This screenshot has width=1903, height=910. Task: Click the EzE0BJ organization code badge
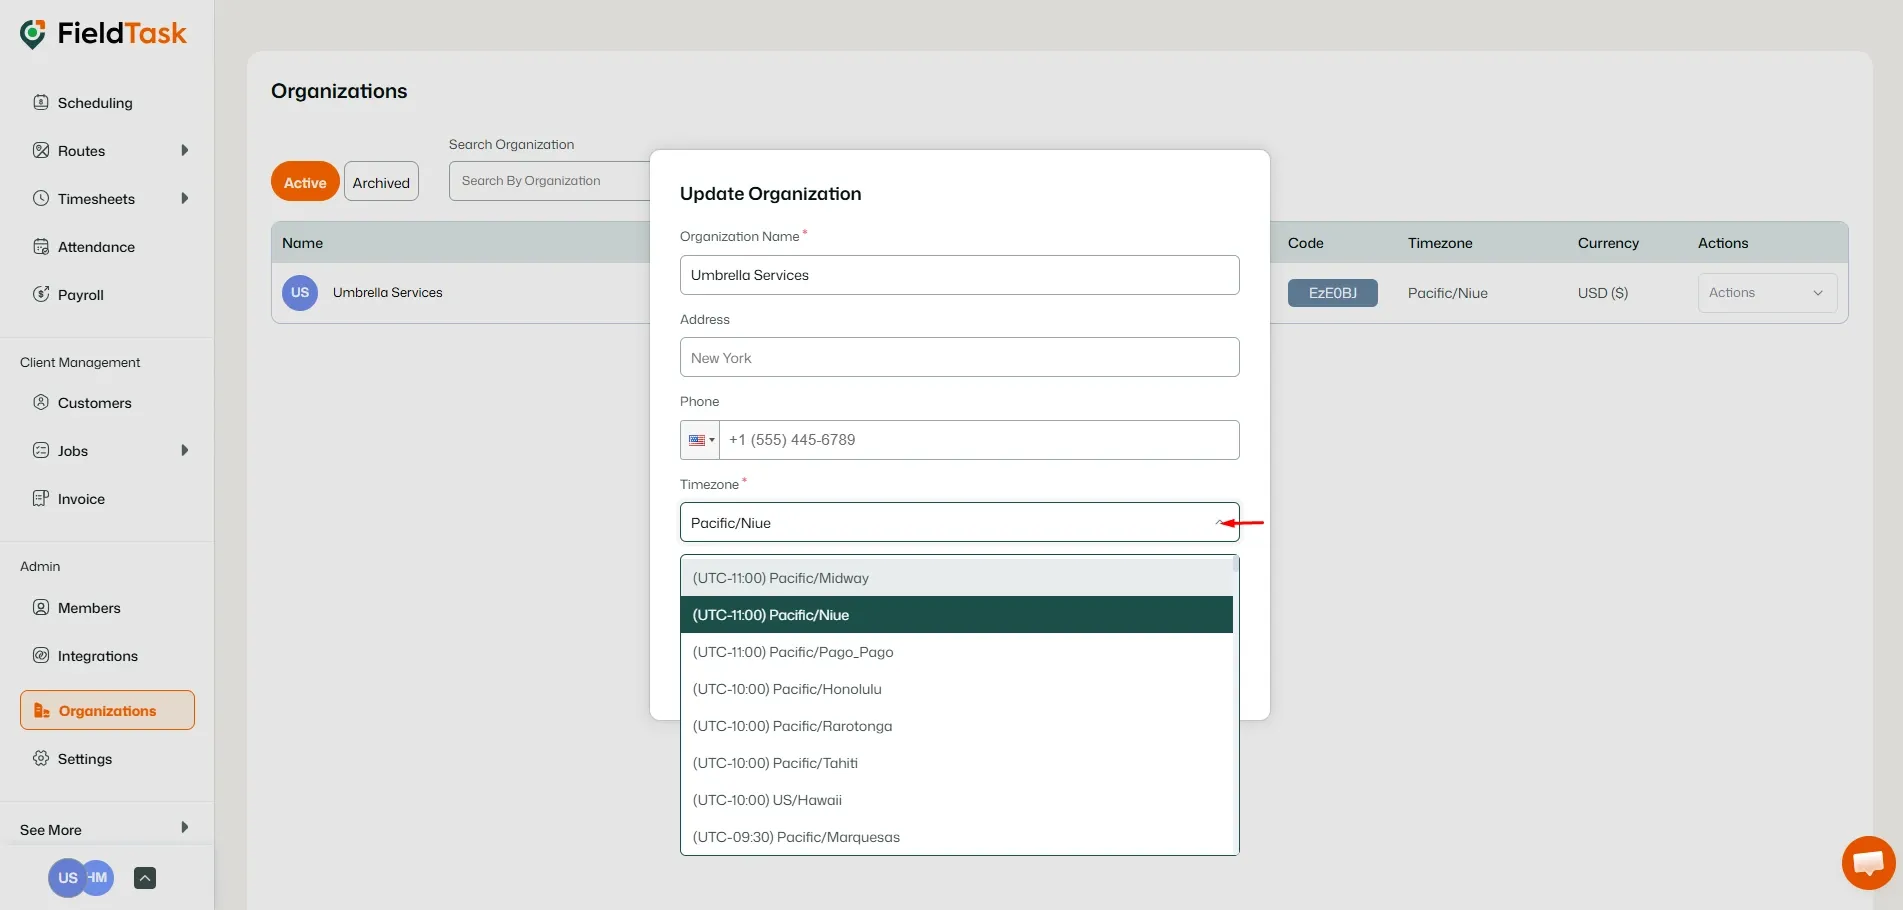coord(1332,293)
